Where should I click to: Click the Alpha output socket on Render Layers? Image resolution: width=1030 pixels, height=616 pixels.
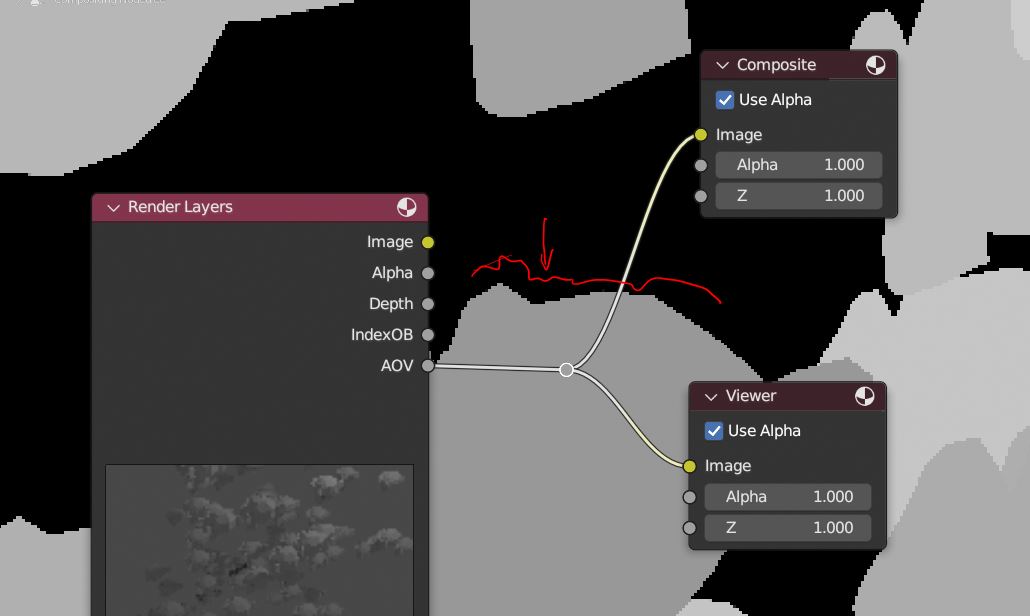coord(428,273)
